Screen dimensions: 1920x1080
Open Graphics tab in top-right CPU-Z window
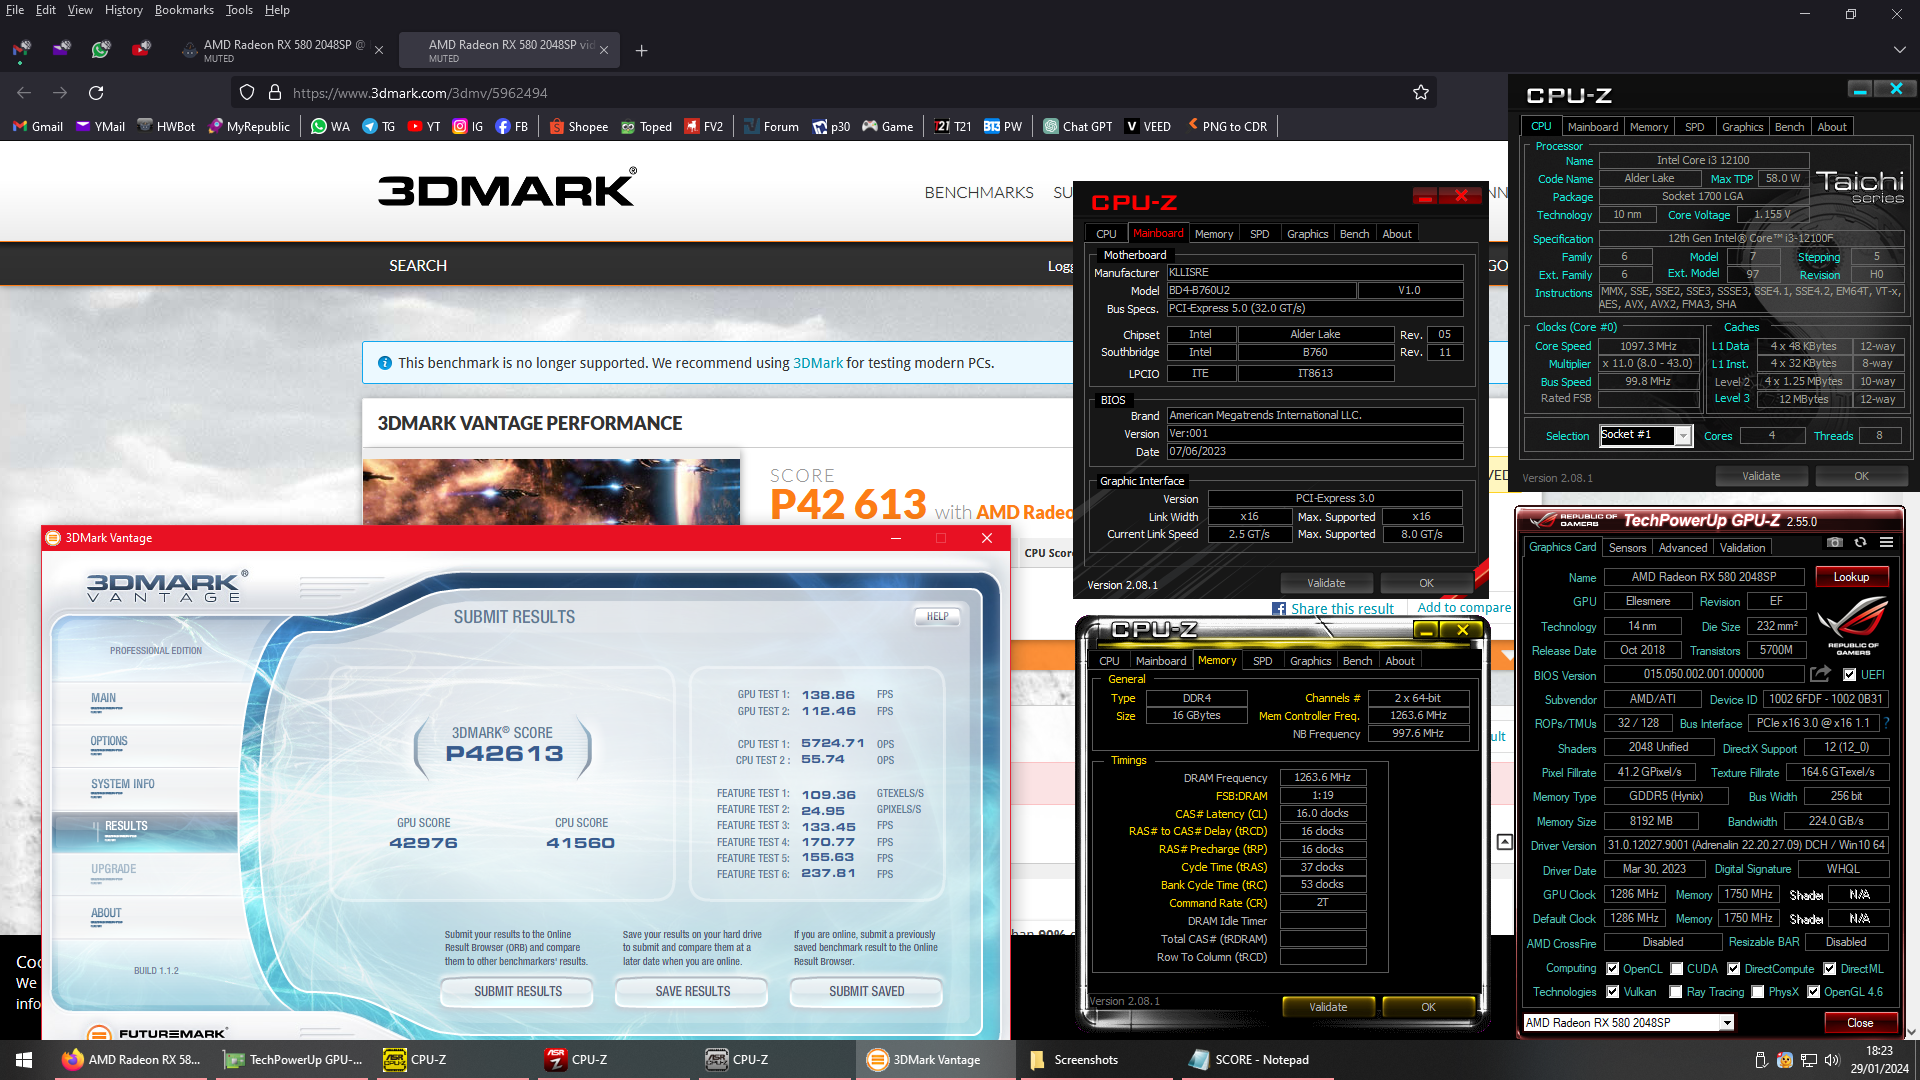coord(1741,127)
